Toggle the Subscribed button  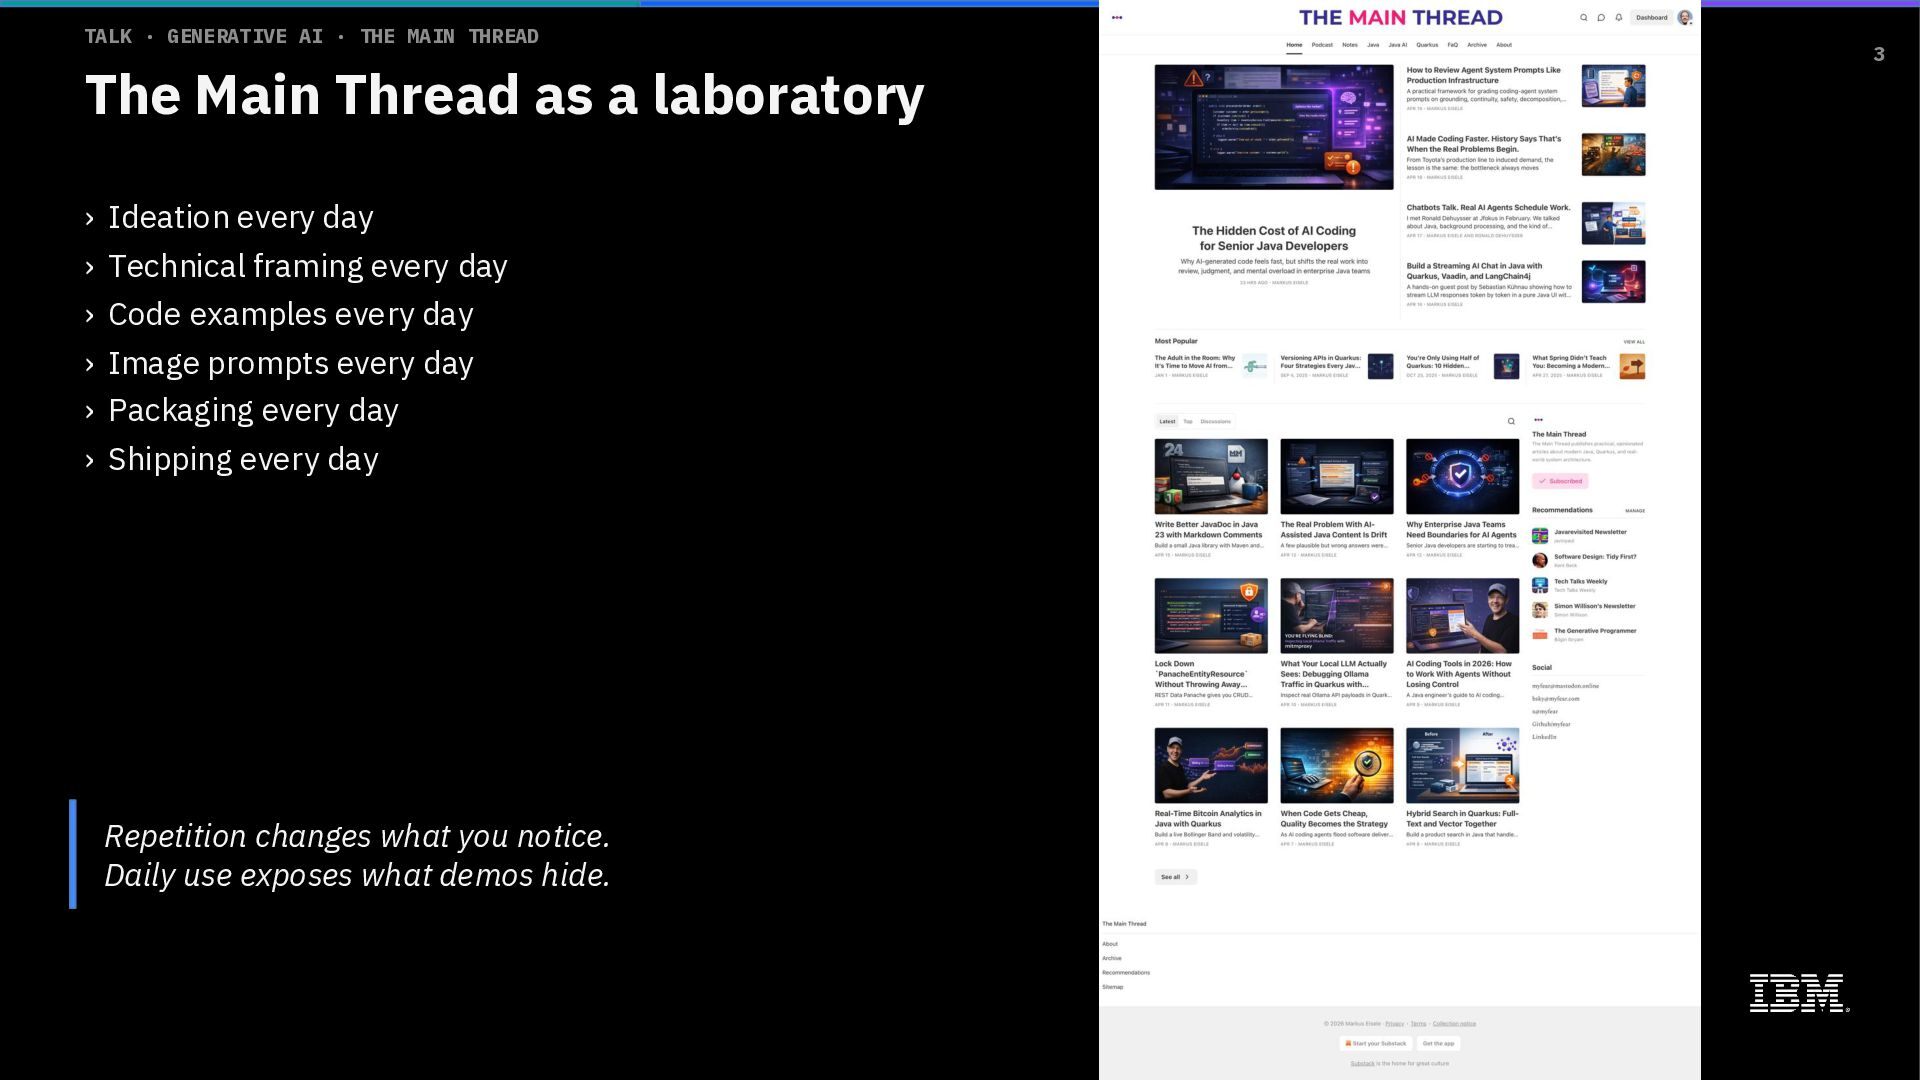(1560, 481)
